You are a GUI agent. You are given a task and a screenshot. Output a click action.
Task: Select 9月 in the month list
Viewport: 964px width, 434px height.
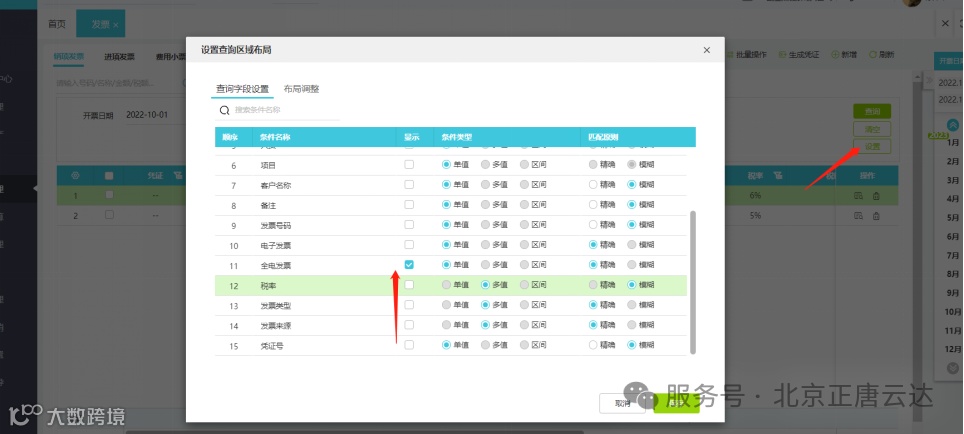[953, 293]
